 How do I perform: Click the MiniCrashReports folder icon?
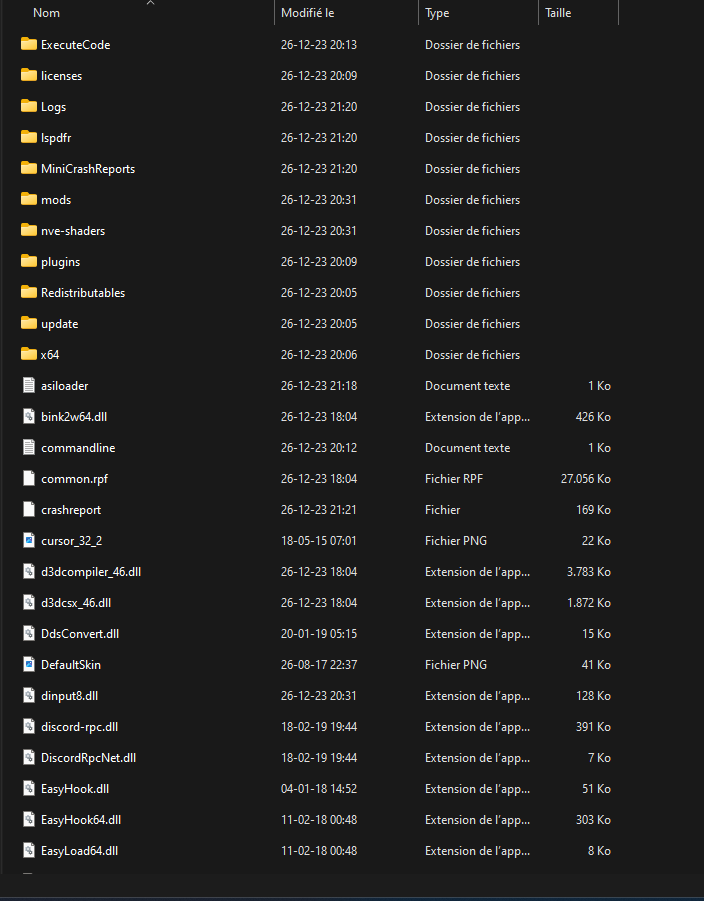click(29, 168)
